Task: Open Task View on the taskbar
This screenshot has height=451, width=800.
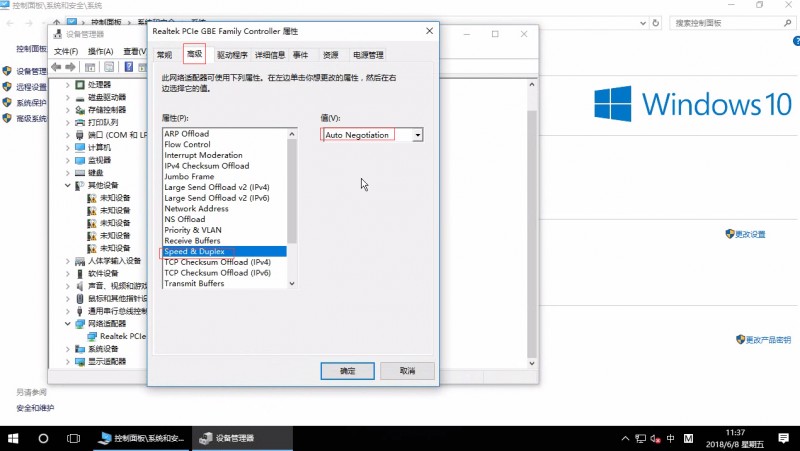Action: (x=73, y=438)
